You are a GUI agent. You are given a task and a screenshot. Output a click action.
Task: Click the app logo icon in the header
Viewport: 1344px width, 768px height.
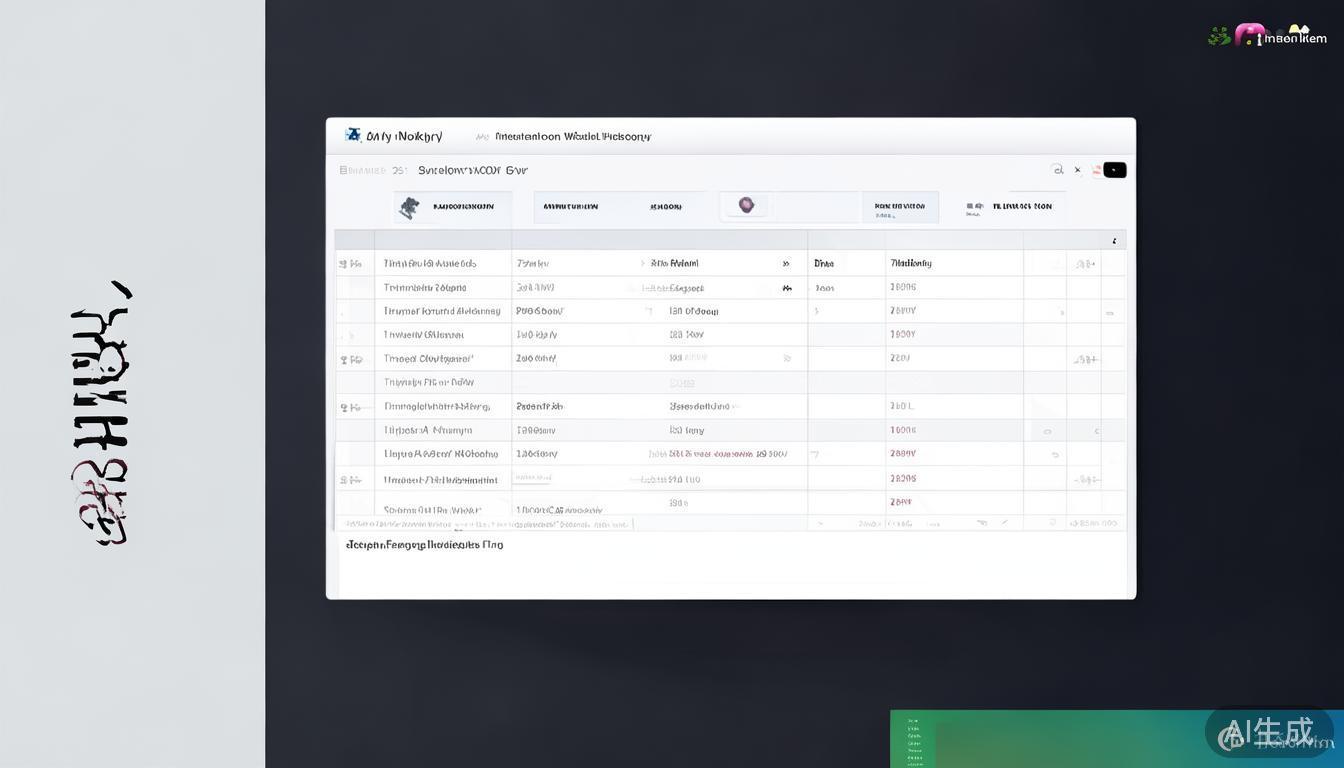tap(352, 135)
